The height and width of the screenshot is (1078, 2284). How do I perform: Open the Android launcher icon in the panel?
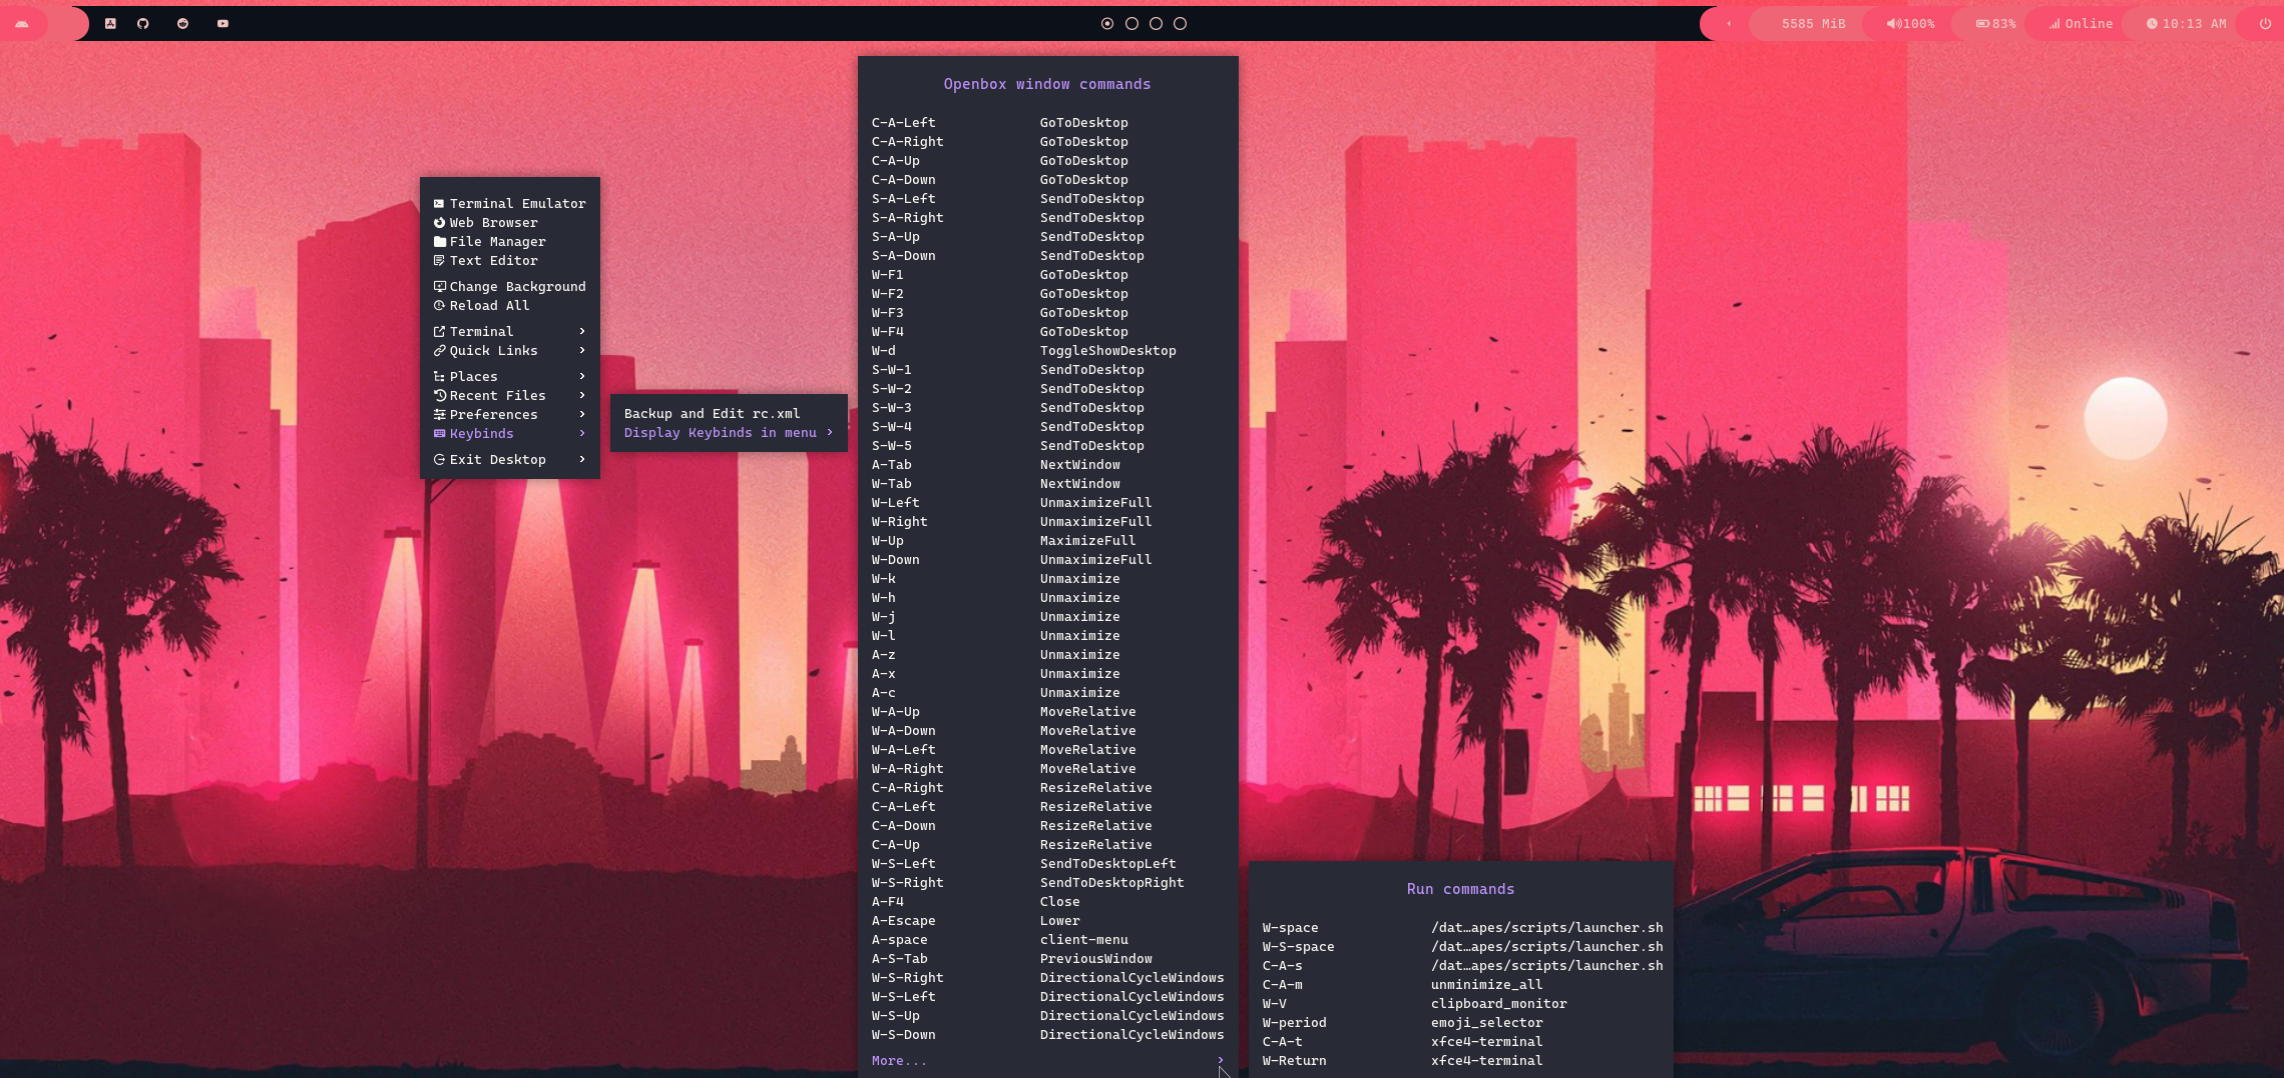click(x=22, y=23)
